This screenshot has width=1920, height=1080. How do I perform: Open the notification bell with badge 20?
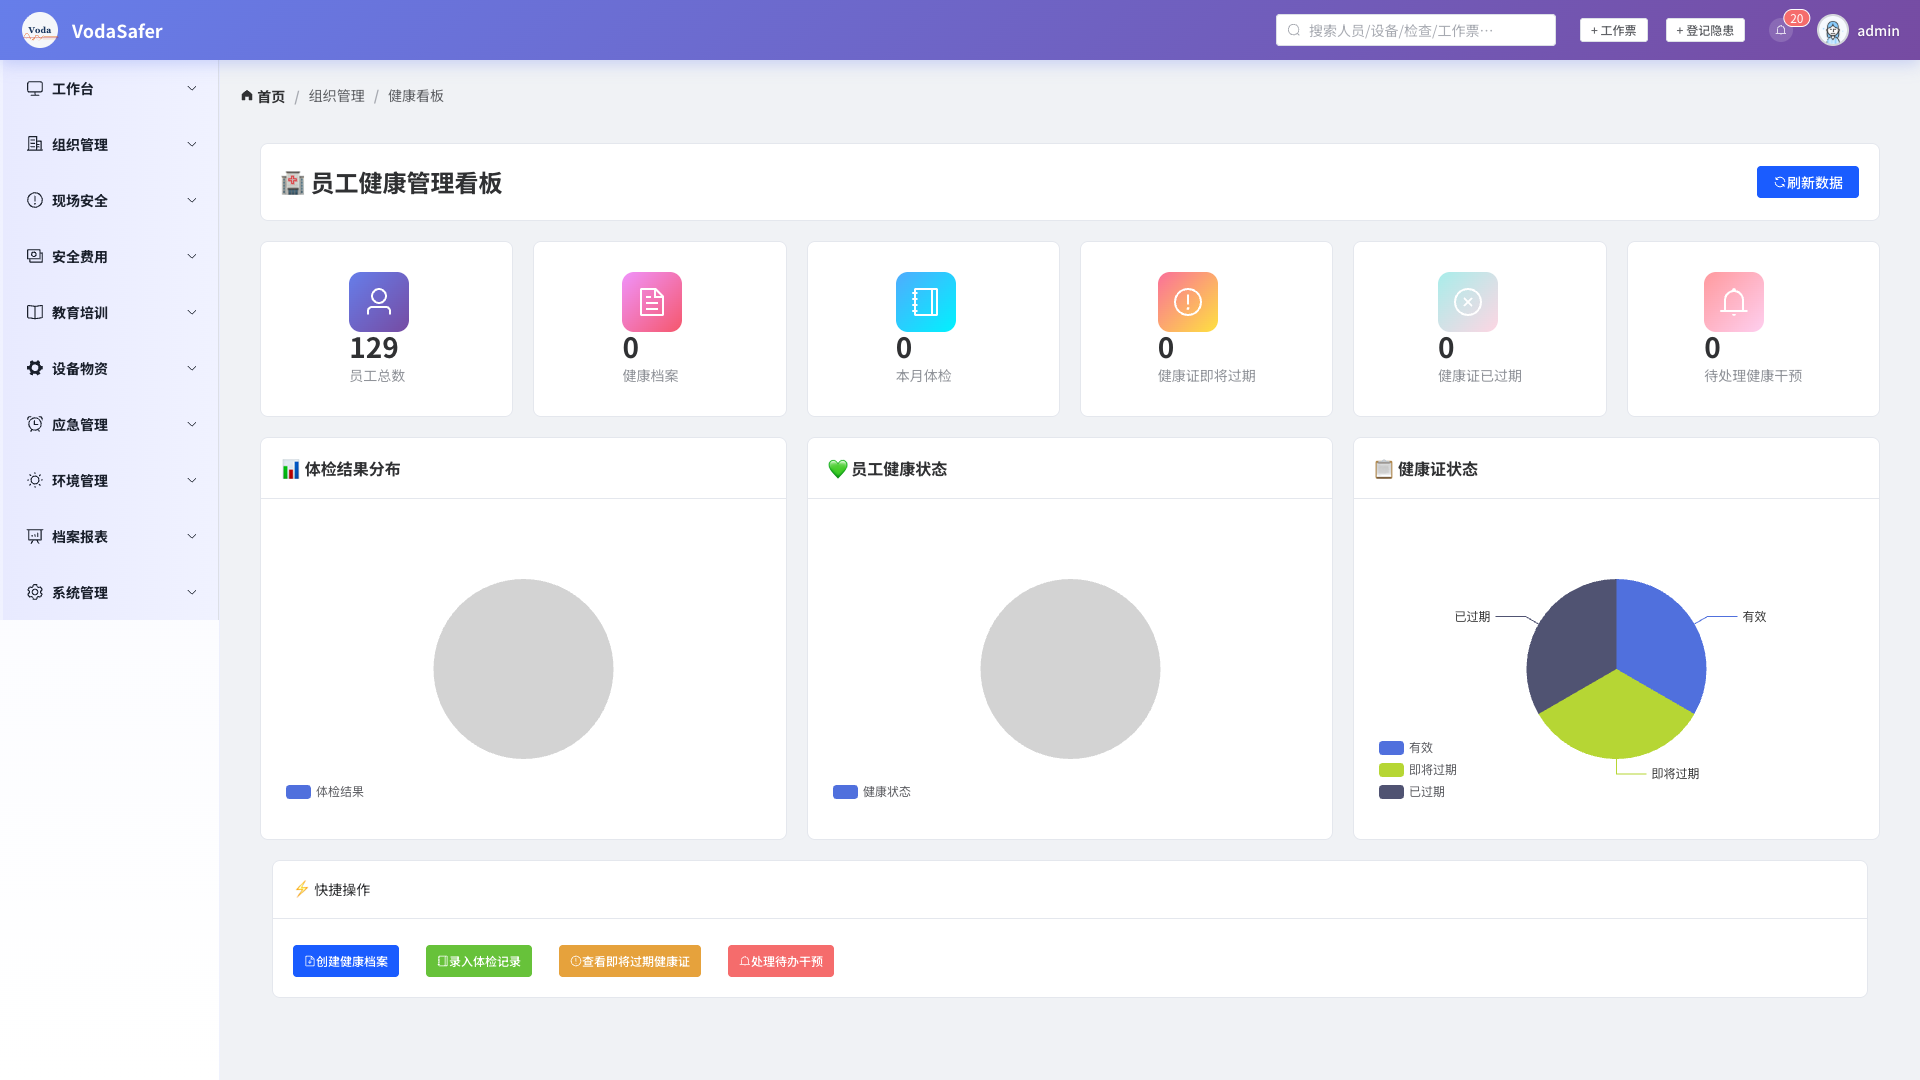[x=1781, y=30]
